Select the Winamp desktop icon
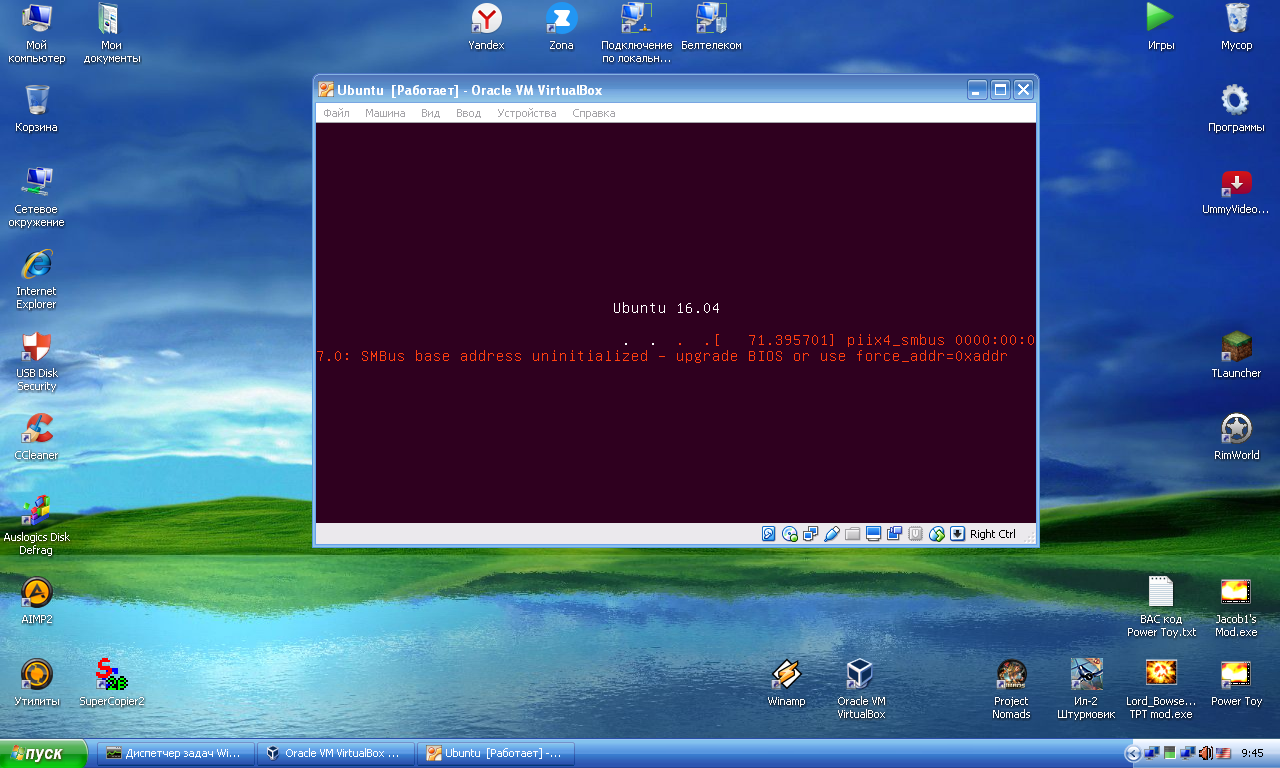This screenshot has width=1280, height=768. coord(786,682)
